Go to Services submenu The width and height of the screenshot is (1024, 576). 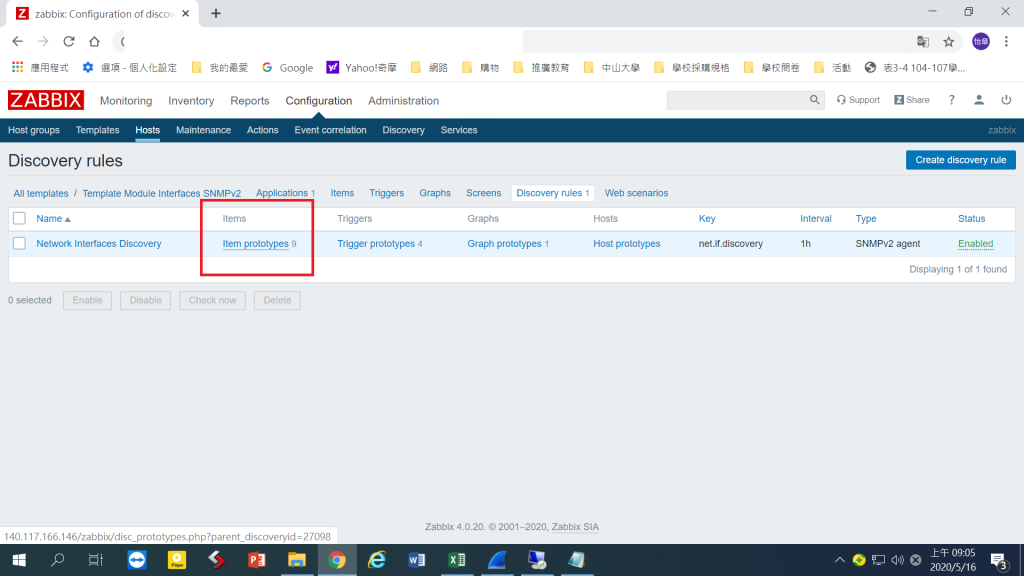pos(458,130)
